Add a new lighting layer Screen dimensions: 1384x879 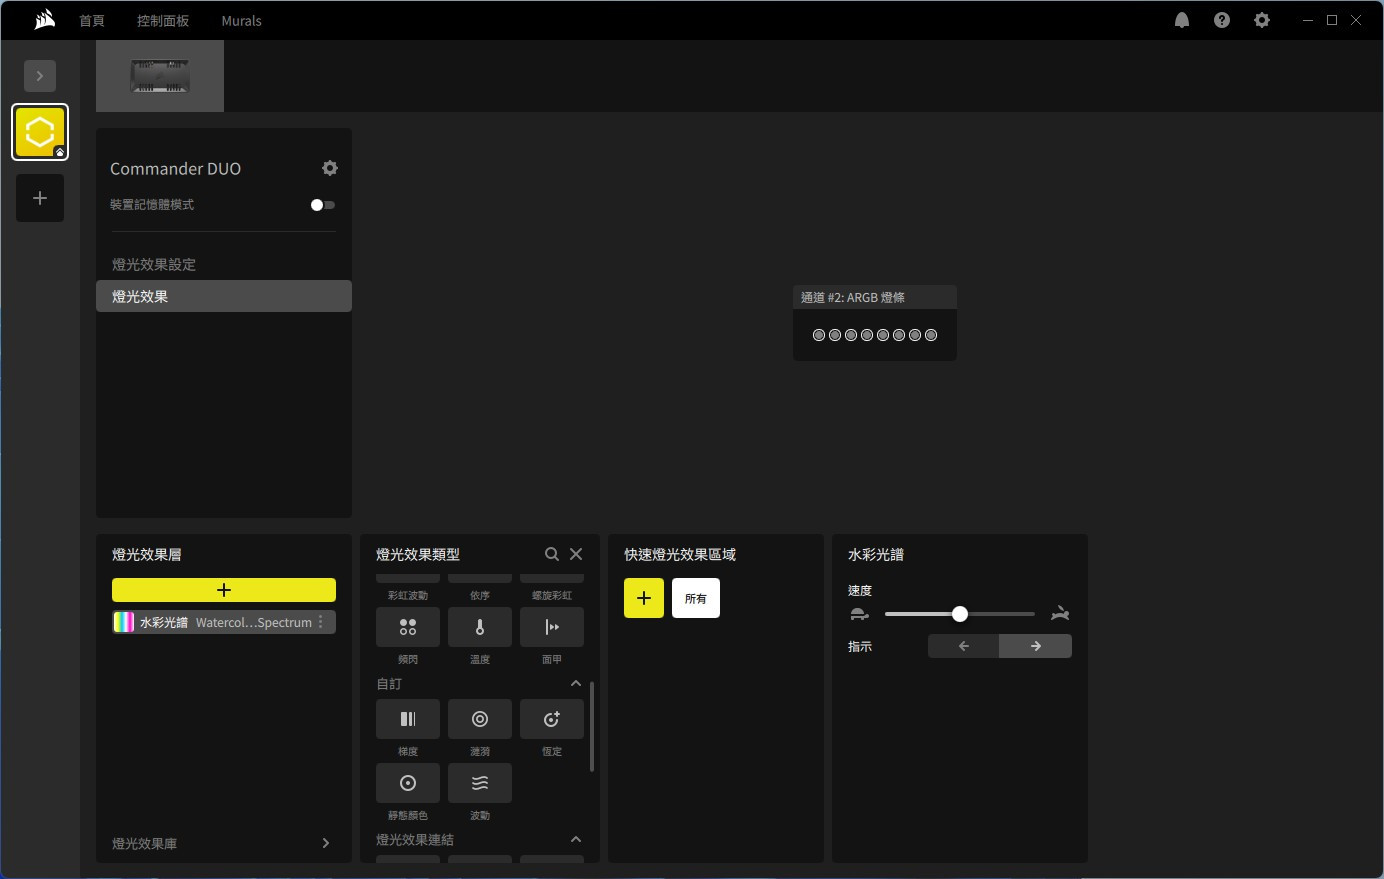point(224,590)
